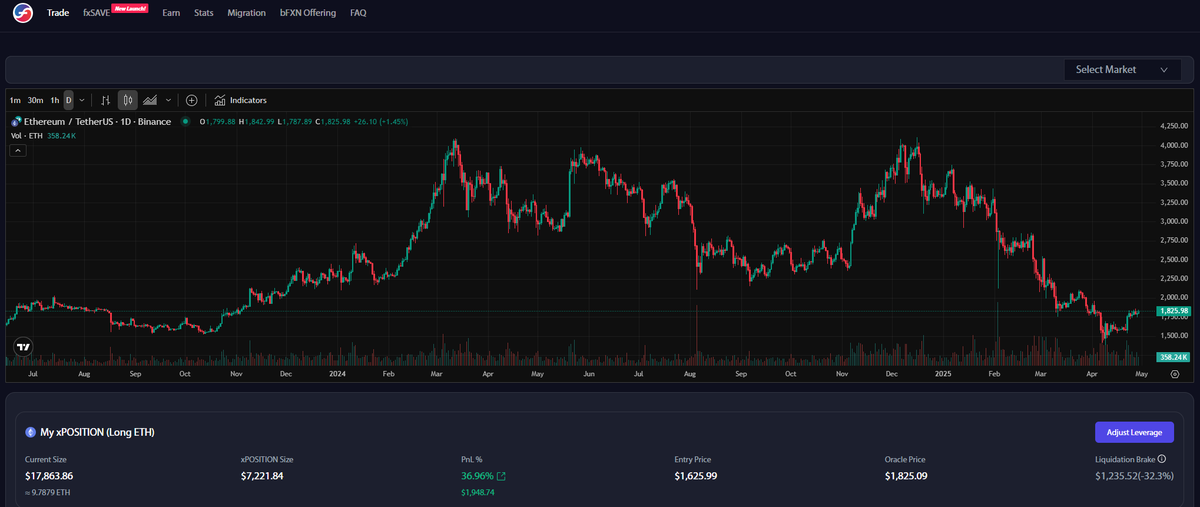This screenshot has width=1200, height=507.
Task: Click the f(x) Protocol logo icon
Action: 24,13
